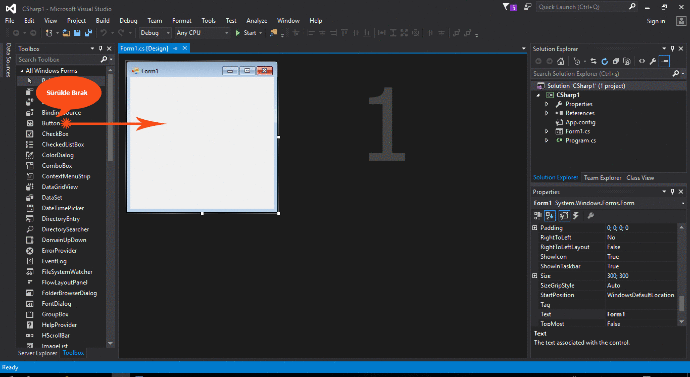Viewport: 690px width, 377px height.
Task: Click the Undo toolbar icon
Action: pyautogui.click(x=103, y=33)
